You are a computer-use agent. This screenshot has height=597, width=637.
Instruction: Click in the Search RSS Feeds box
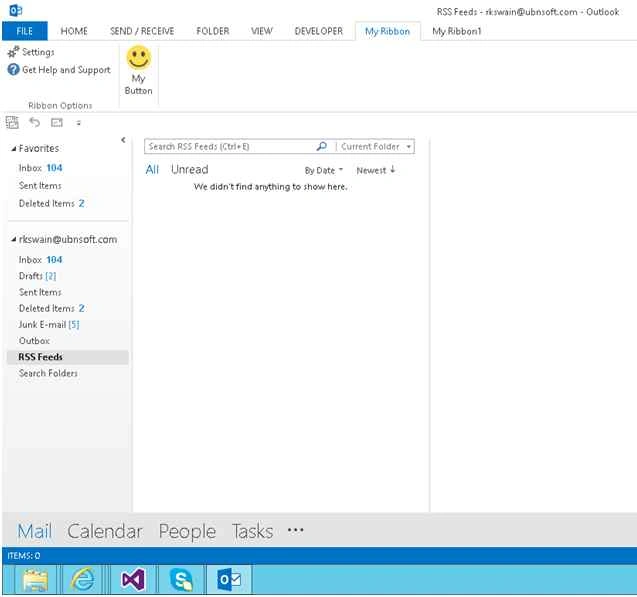pyautogui.click(x=230, y=147)
